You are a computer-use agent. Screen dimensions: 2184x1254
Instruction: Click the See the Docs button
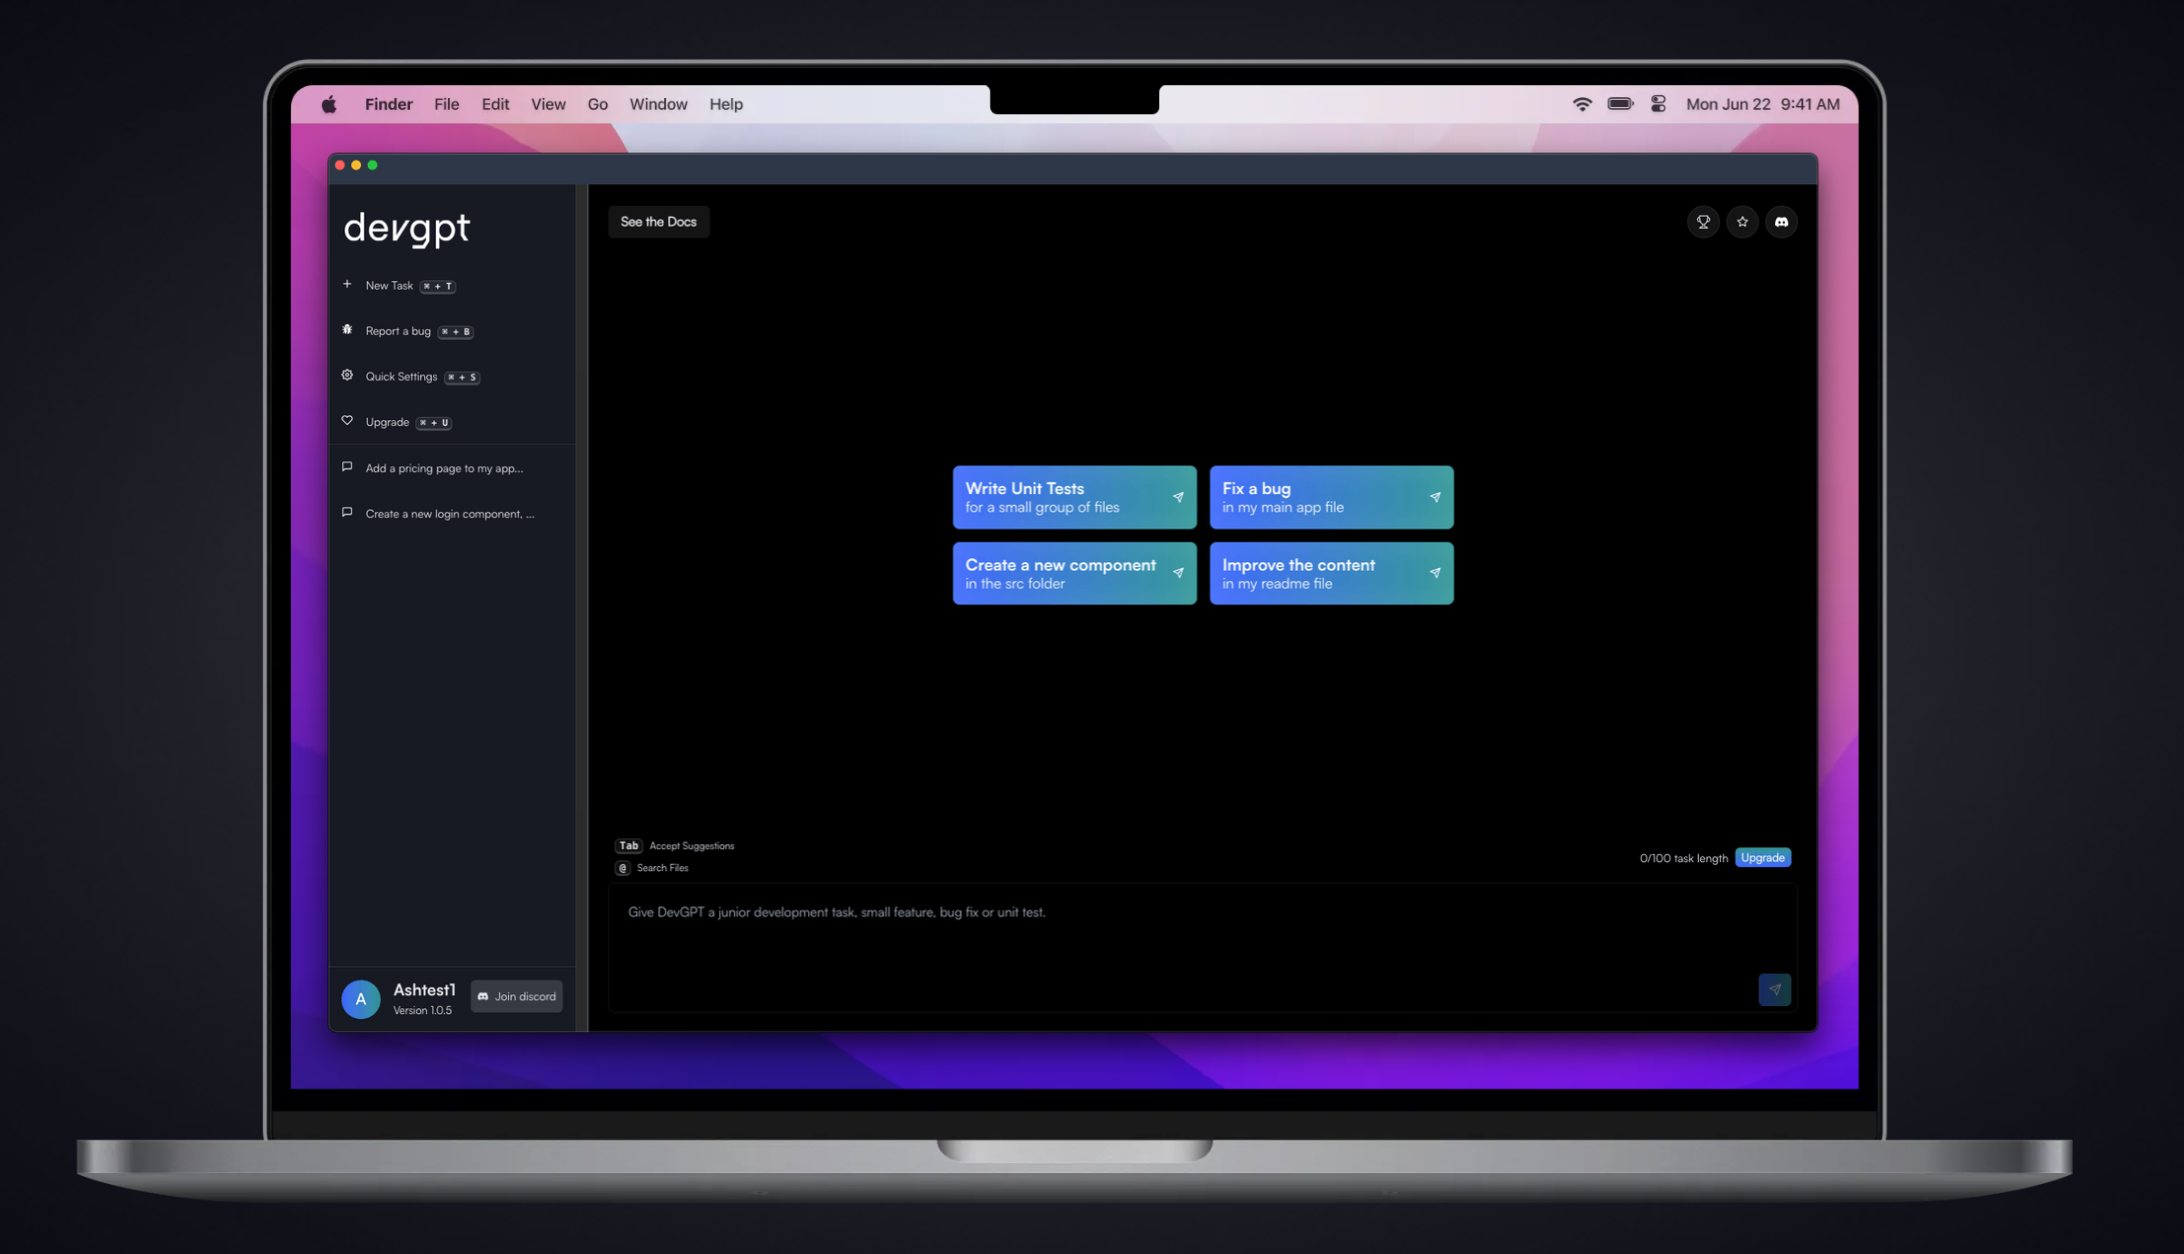[x=658, y=222]
